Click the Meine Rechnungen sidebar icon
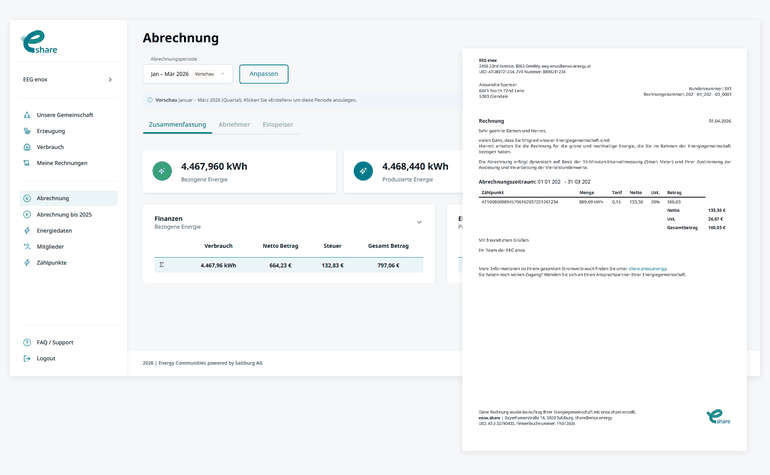 coord(27,163)
